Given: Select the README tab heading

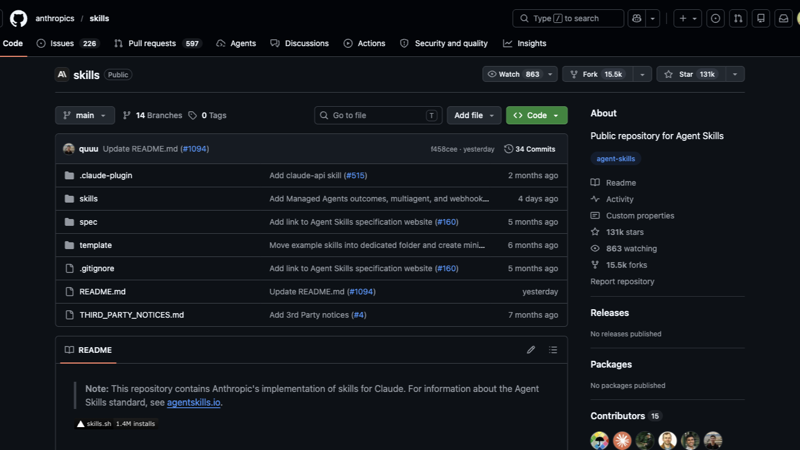Looking at the screenshot, I should (x=88, y=350).
